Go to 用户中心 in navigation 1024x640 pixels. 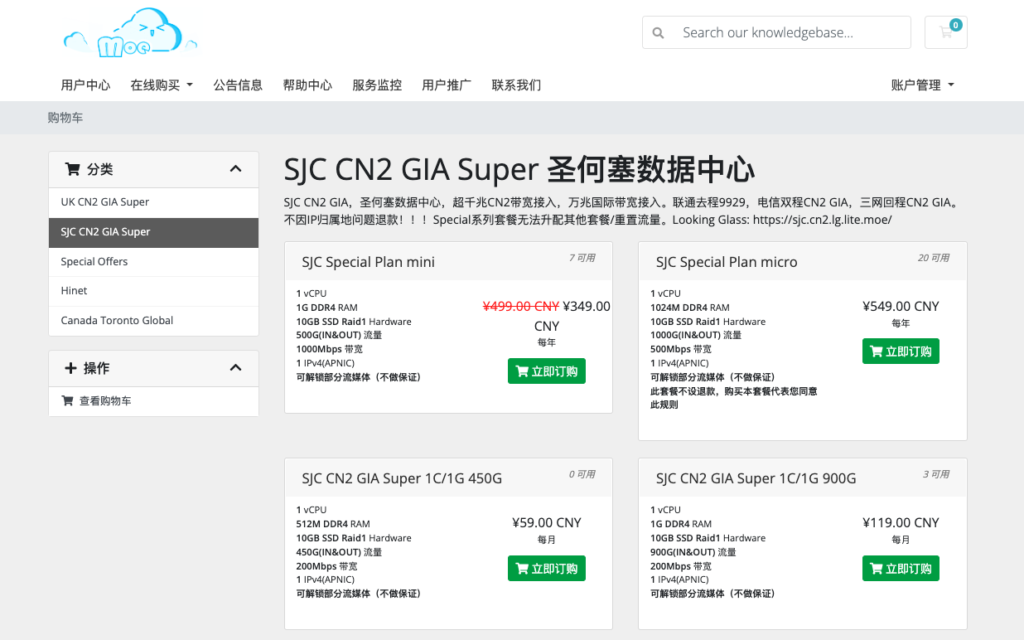pos(86,85)
